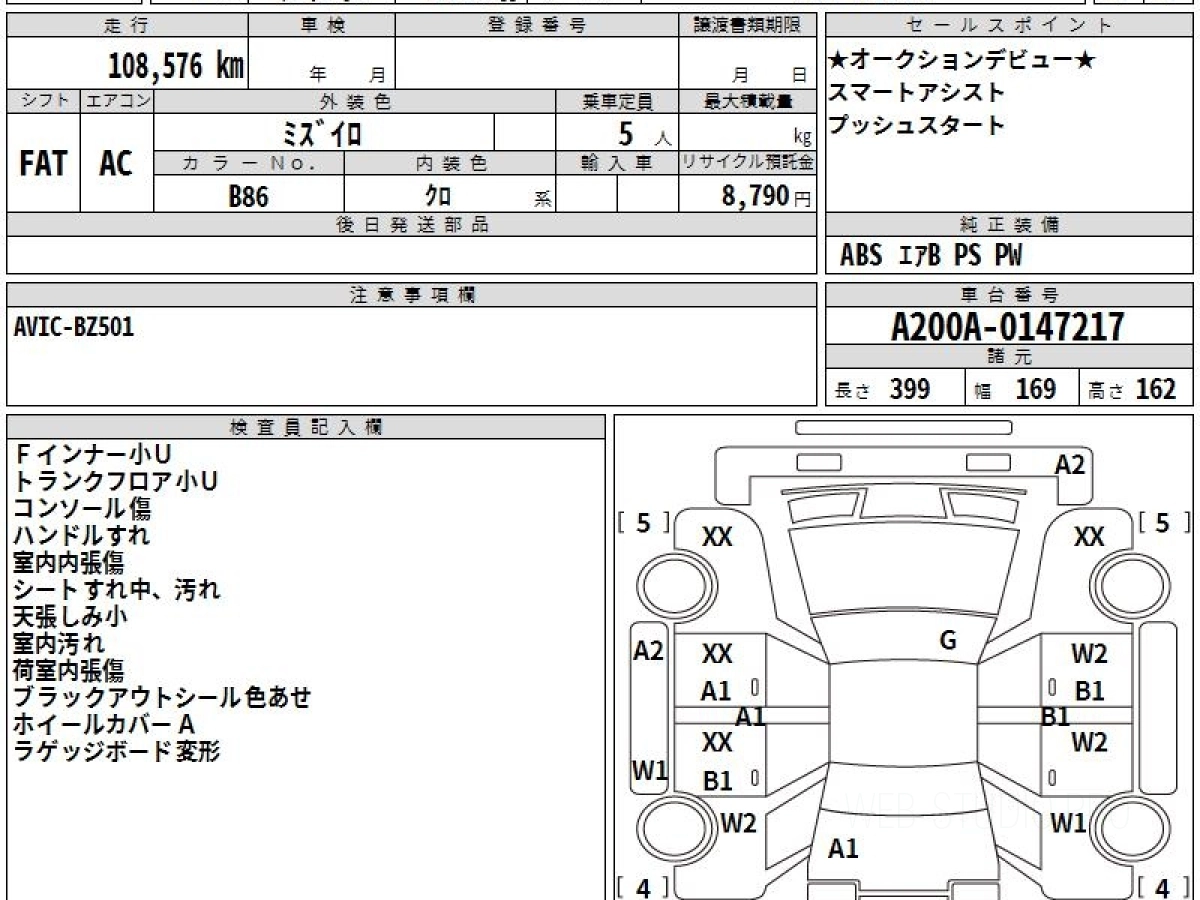Select inspector note ハンドルすれ
The image size is (1200, 900).
pos(82,536)
